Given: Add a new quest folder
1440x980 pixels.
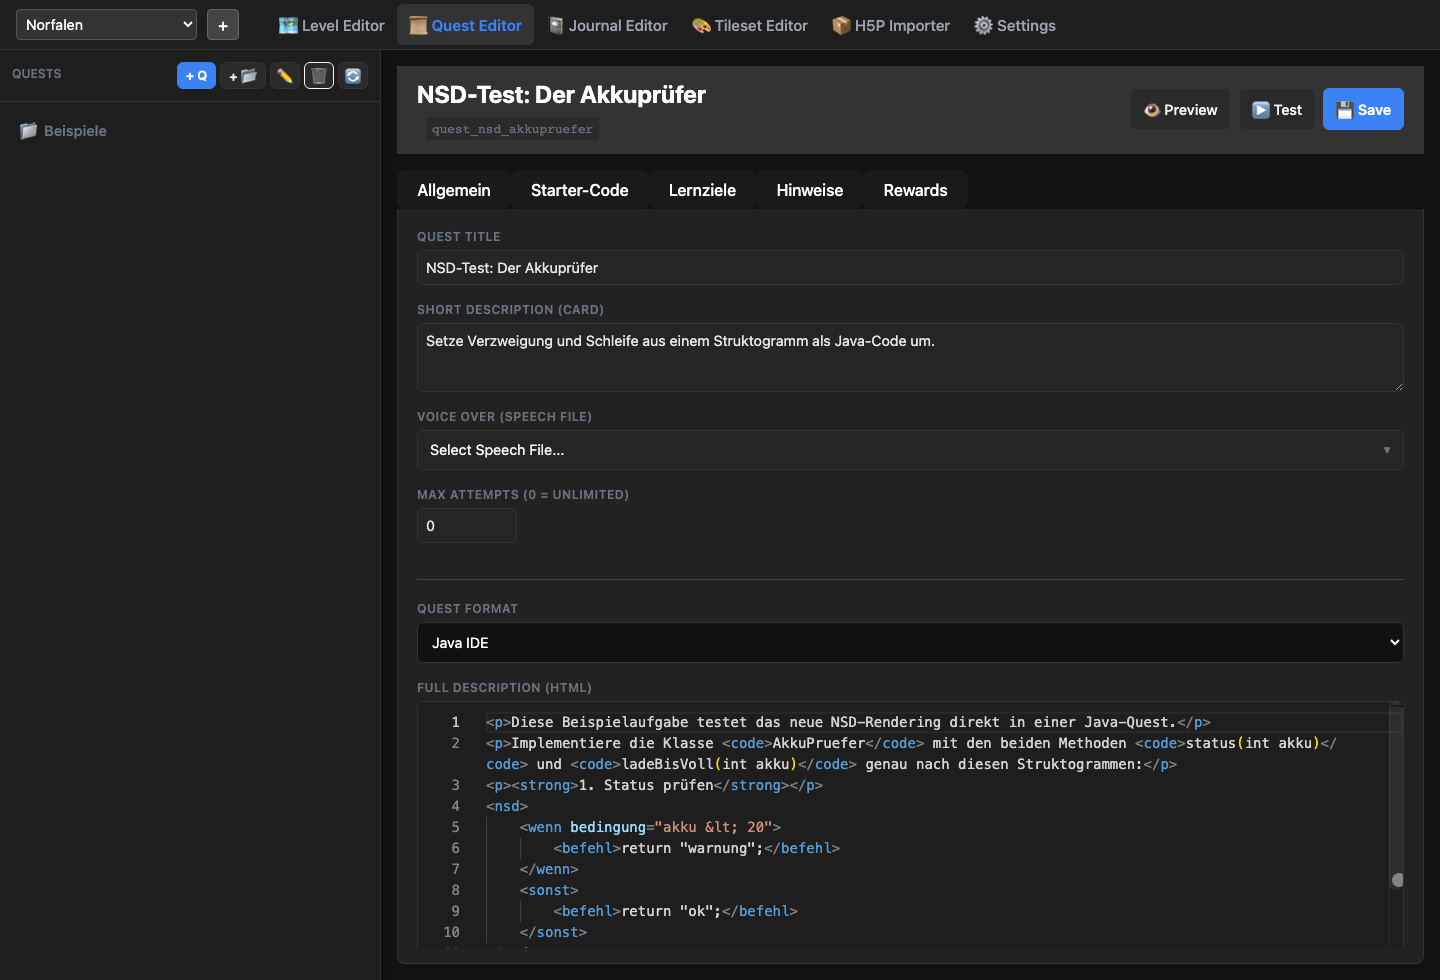Looking at the screenshot, I should (x=242, y=75).
